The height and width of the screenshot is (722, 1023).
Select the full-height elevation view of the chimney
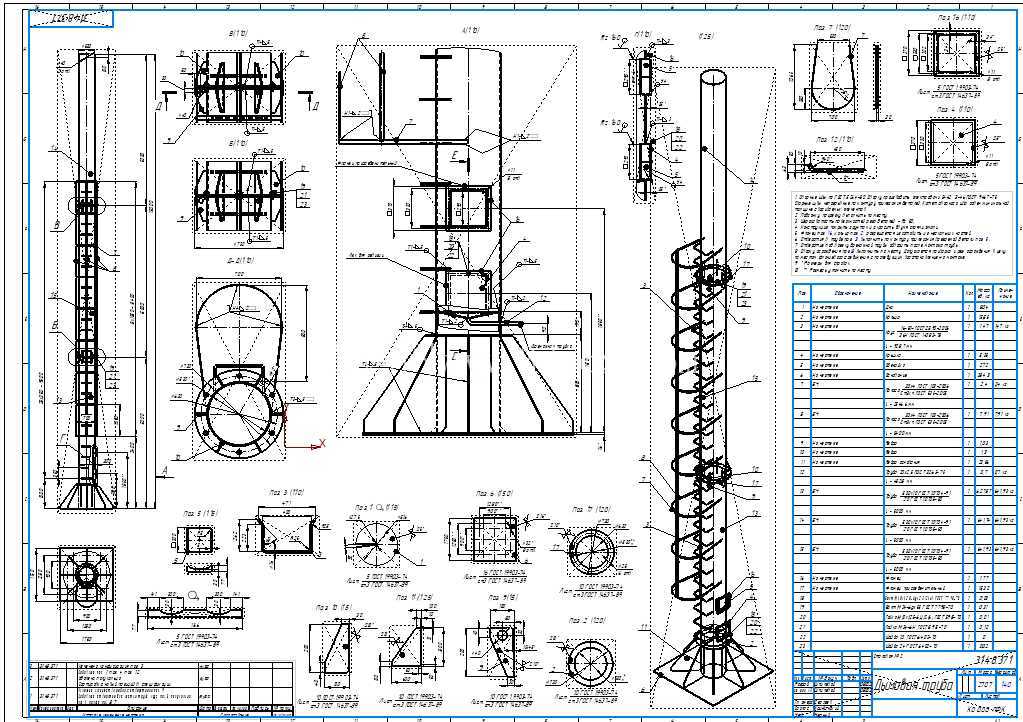coord(88,280)
